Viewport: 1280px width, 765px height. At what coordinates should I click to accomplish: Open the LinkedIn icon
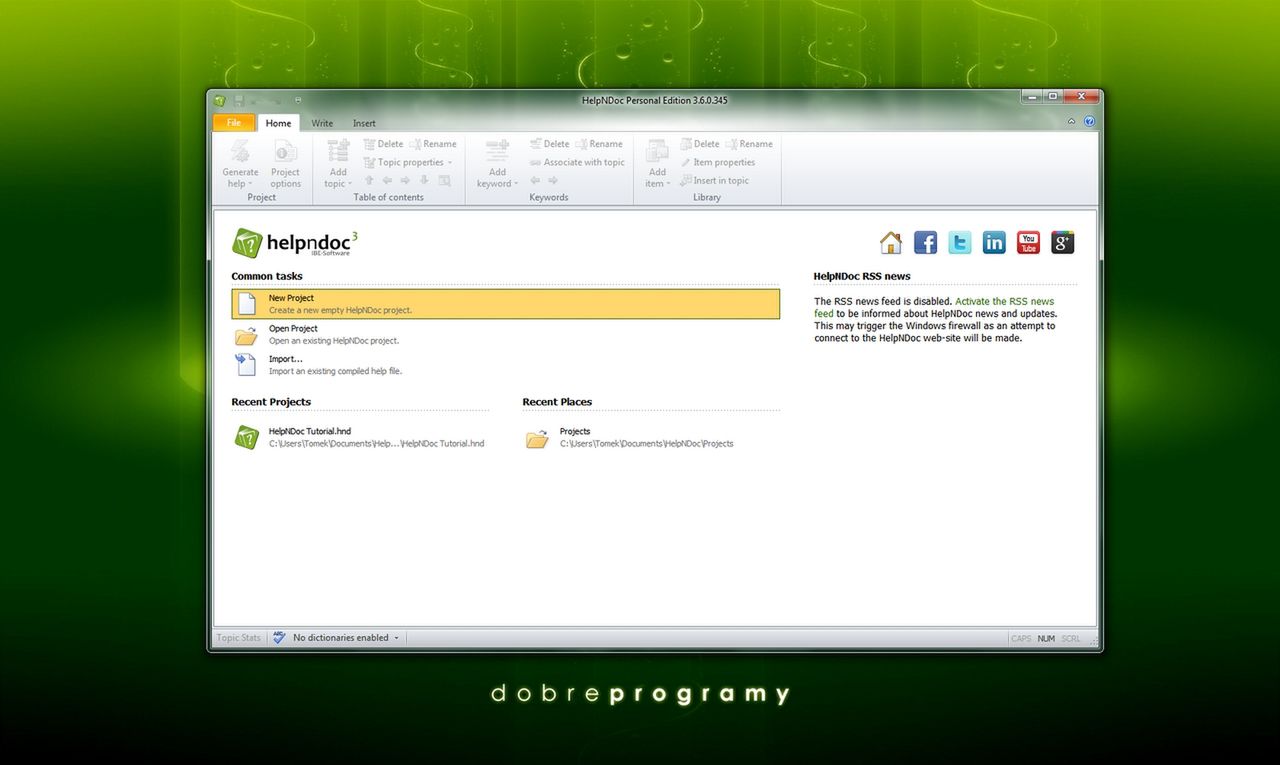(994, 243)
